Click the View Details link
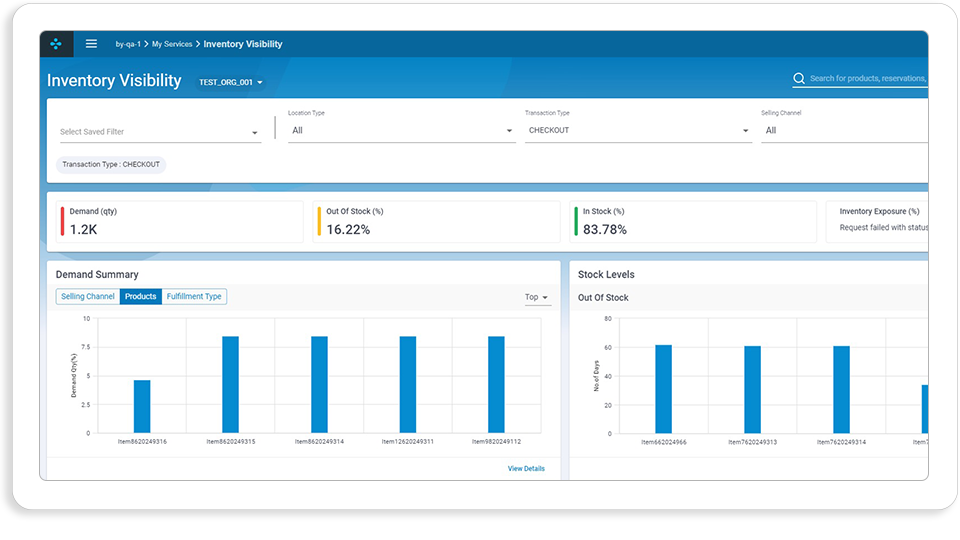This screenshot has height=540, width=960. pyautogui.click(x=526, y=468)
